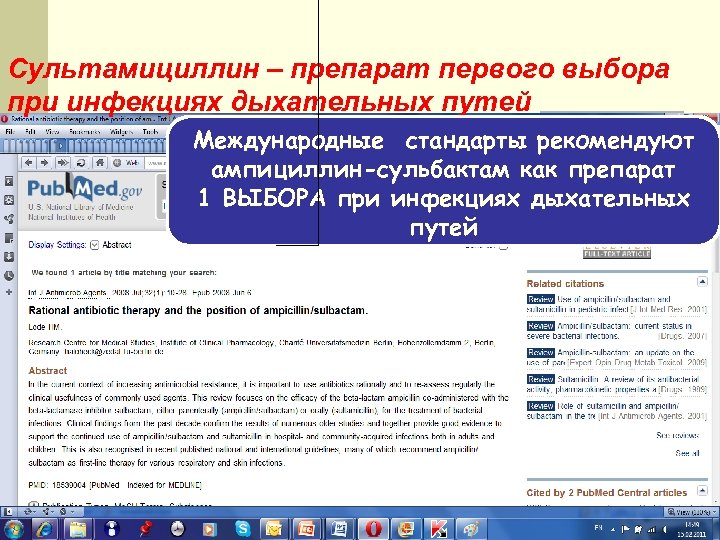Open Opera's Widgets menu
This screenshot has width=720, height=540.
(121, 131)
